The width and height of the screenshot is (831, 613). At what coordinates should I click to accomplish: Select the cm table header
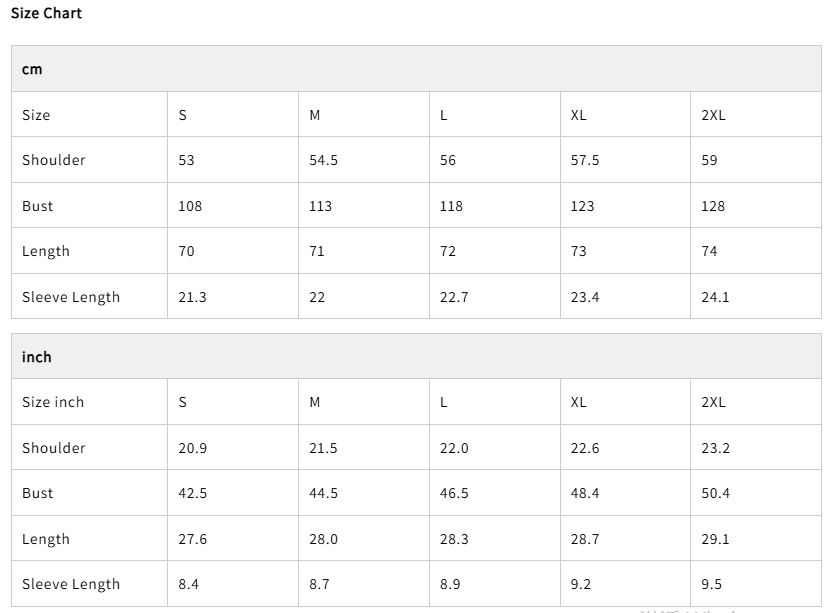32,69
